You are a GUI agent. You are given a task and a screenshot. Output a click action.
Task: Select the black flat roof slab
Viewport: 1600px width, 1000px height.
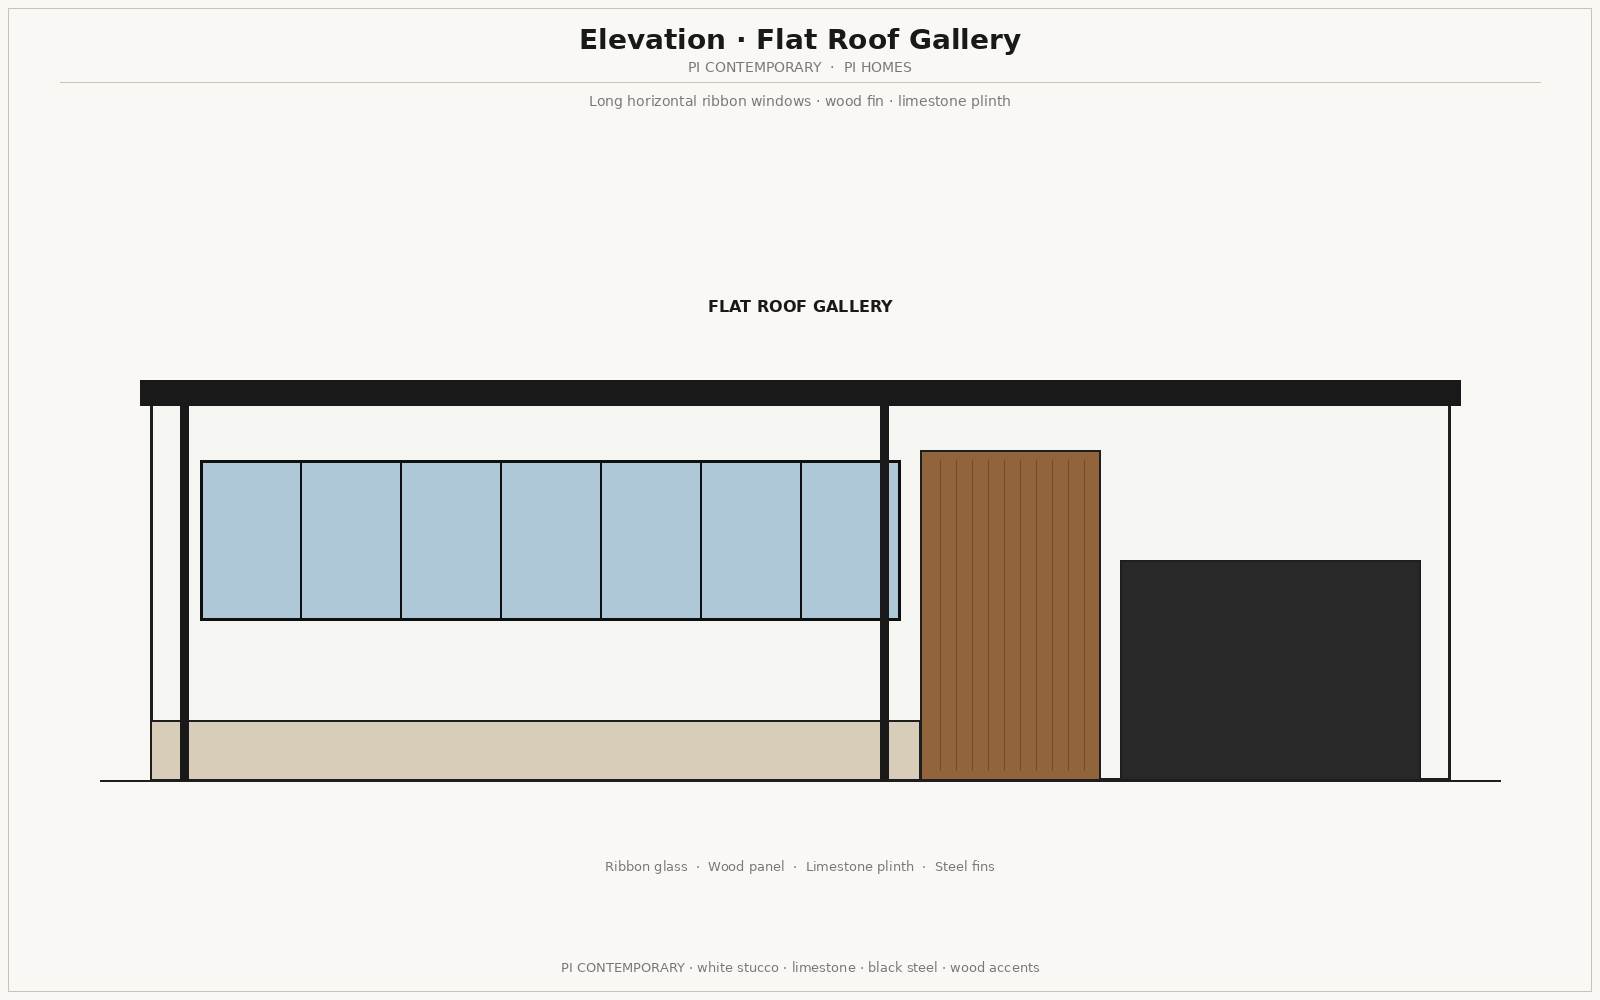point(800,393)
